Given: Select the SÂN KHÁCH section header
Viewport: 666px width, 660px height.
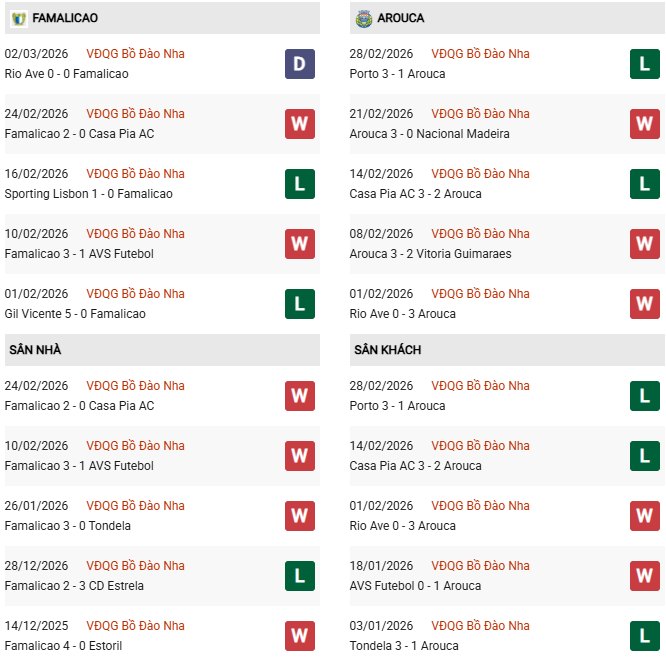Looking at the screenshot, I should point(387,350).
